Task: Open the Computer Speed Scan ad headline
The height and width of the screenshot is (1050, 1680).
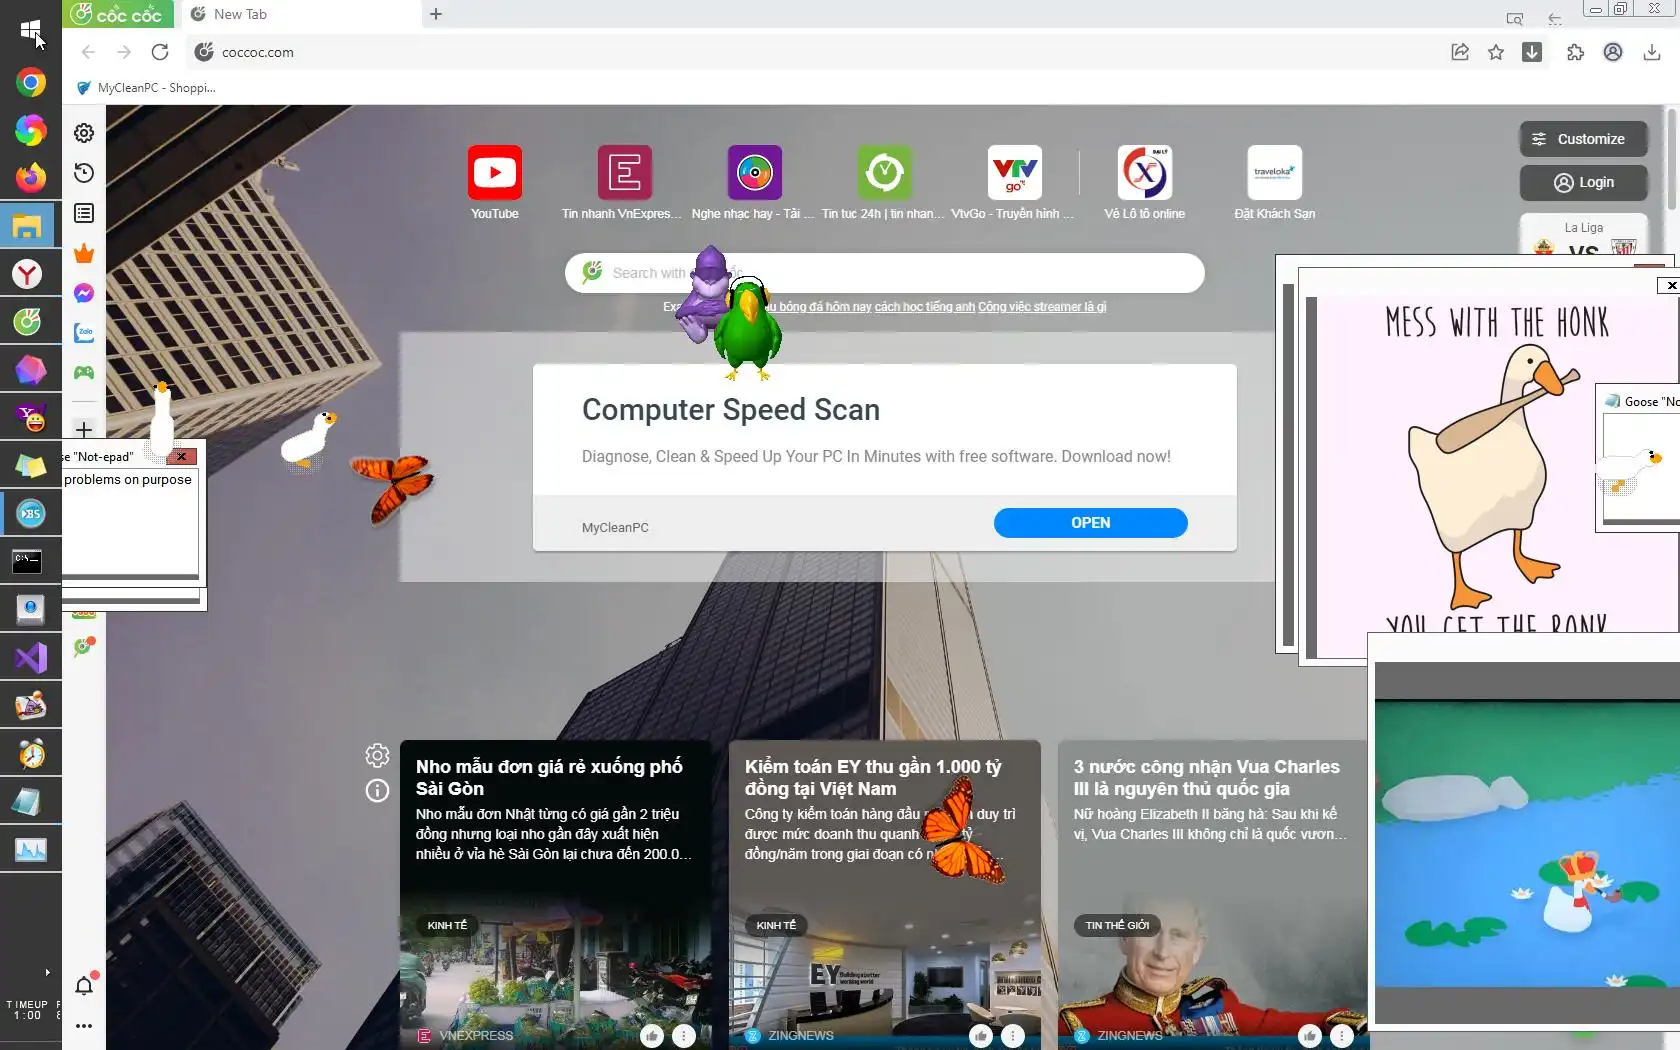Action: coord(731,410)
